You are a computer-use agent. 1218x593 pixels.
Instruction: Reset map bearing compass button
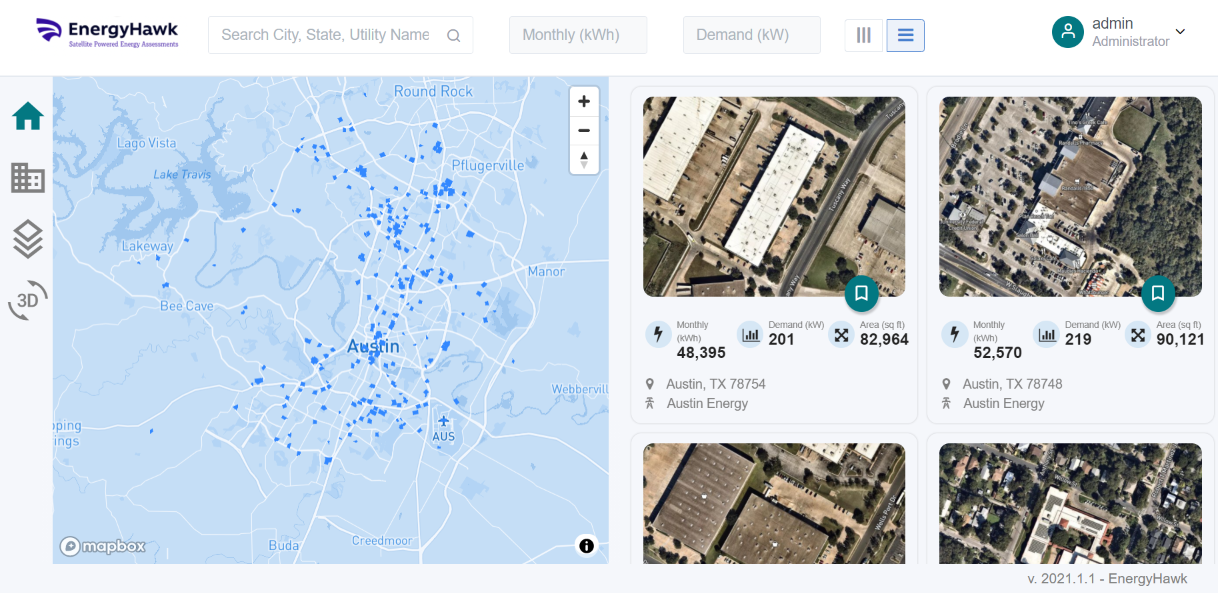coord(584,159)
